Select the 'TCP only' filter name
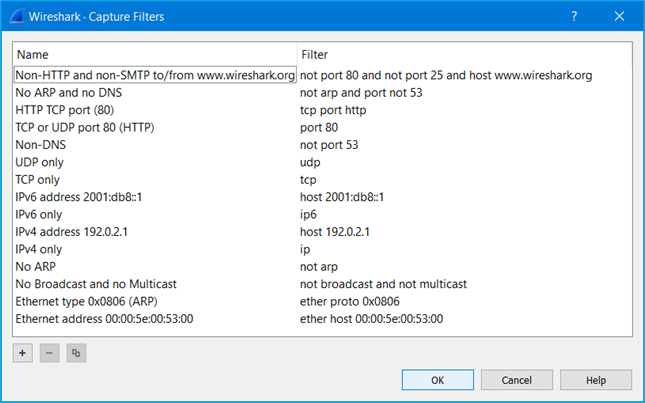645x403 pixels. pyautogui.click(x=37, y=180)
